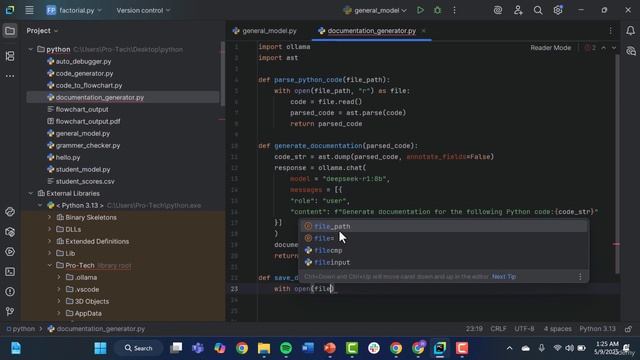The image size is (640, 360).
Task: Open AI Assistant from top toolbar
Action: [498, 10]
